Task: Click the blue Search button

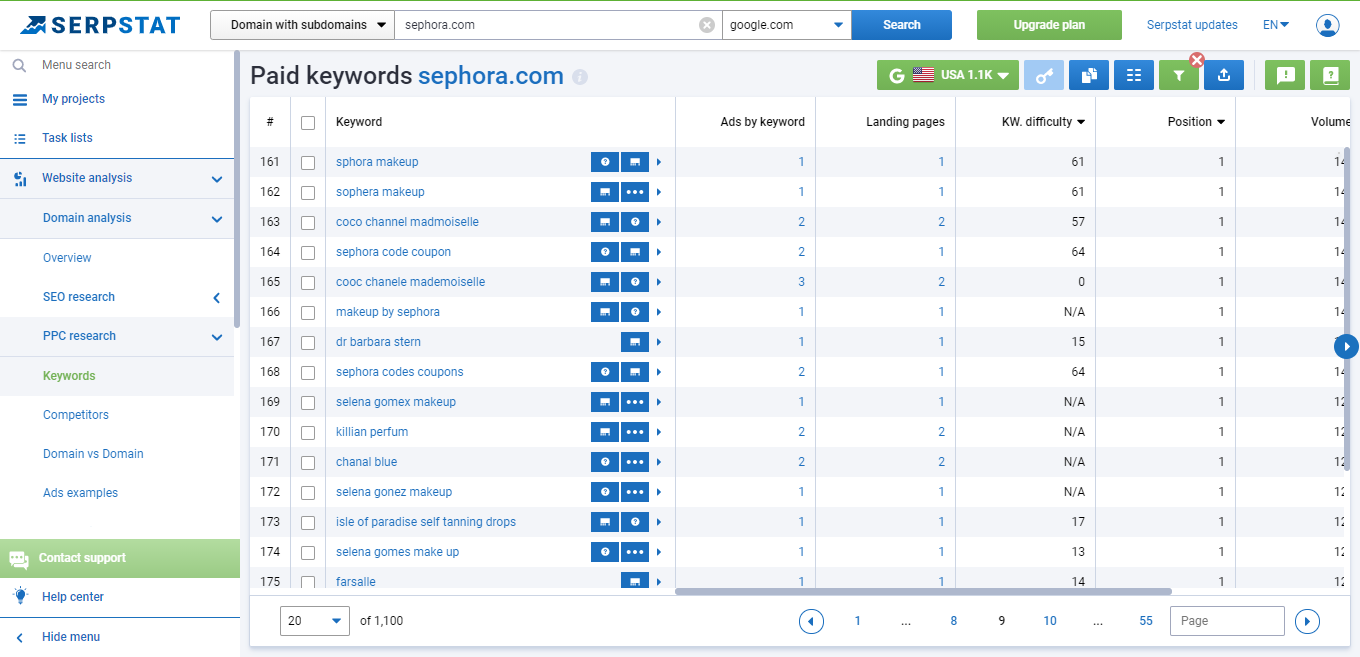Action: tap(902, 25)
